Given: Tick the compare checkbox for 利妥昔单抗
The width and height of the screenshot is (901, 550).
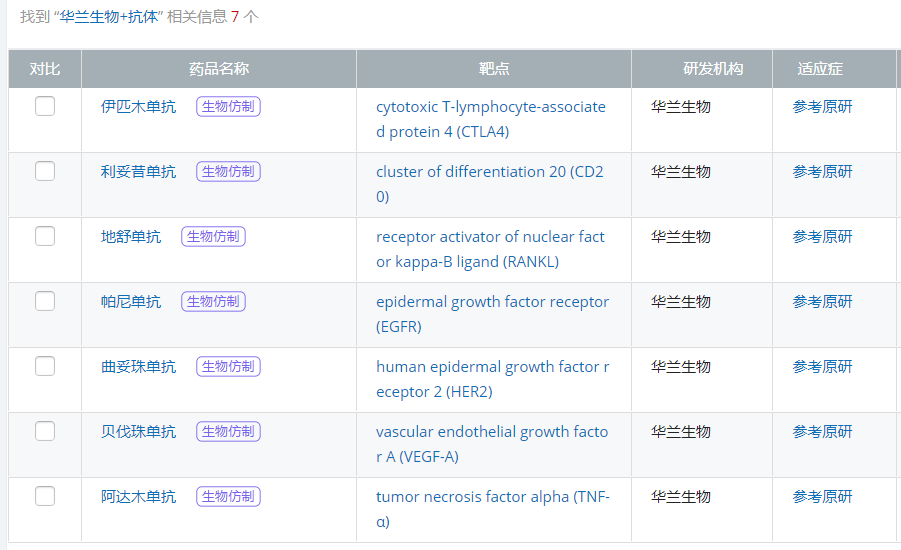Looking at the screenshot, I should coord(45,171).
